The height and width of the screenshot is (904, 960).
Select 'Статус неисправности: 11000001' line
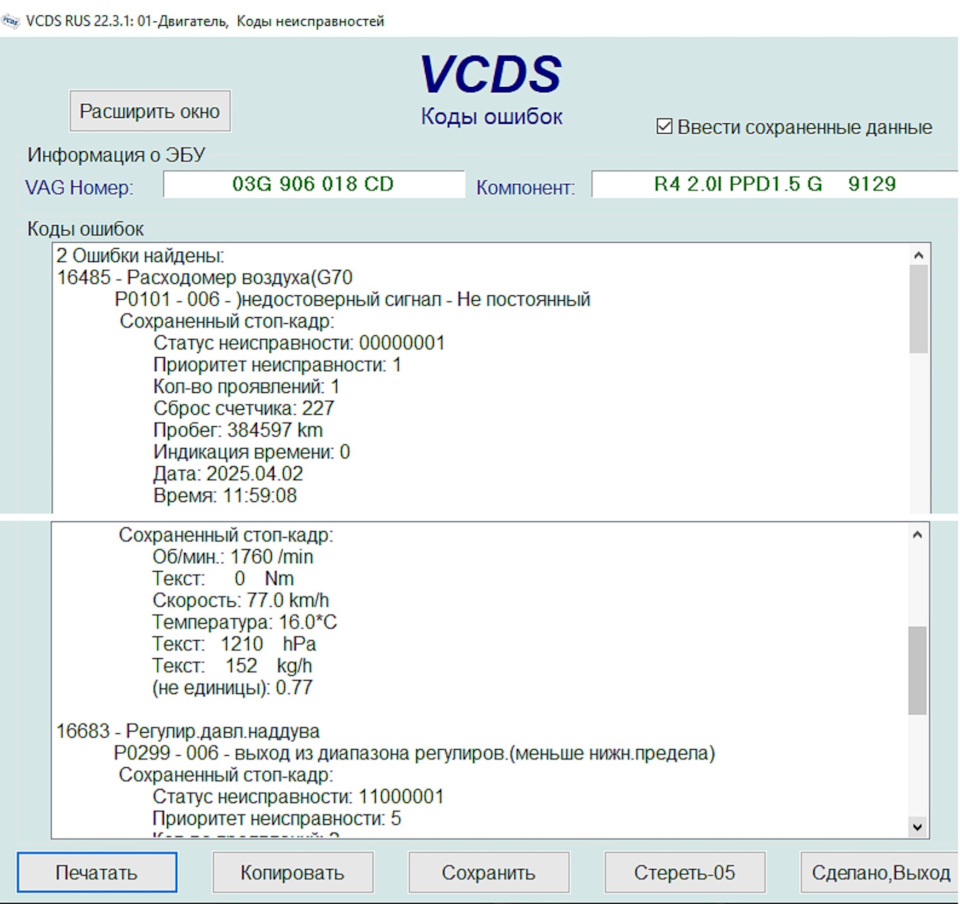tap(298, 797)
